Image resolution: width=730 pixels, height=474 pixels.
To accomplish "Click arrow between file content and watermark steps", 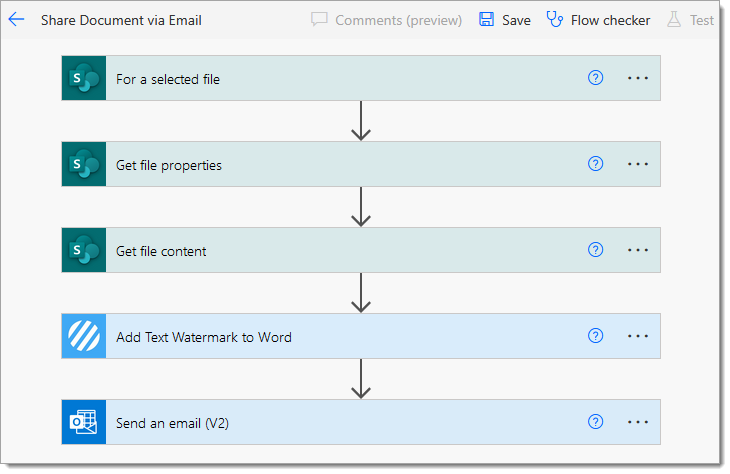I will 361,292.
